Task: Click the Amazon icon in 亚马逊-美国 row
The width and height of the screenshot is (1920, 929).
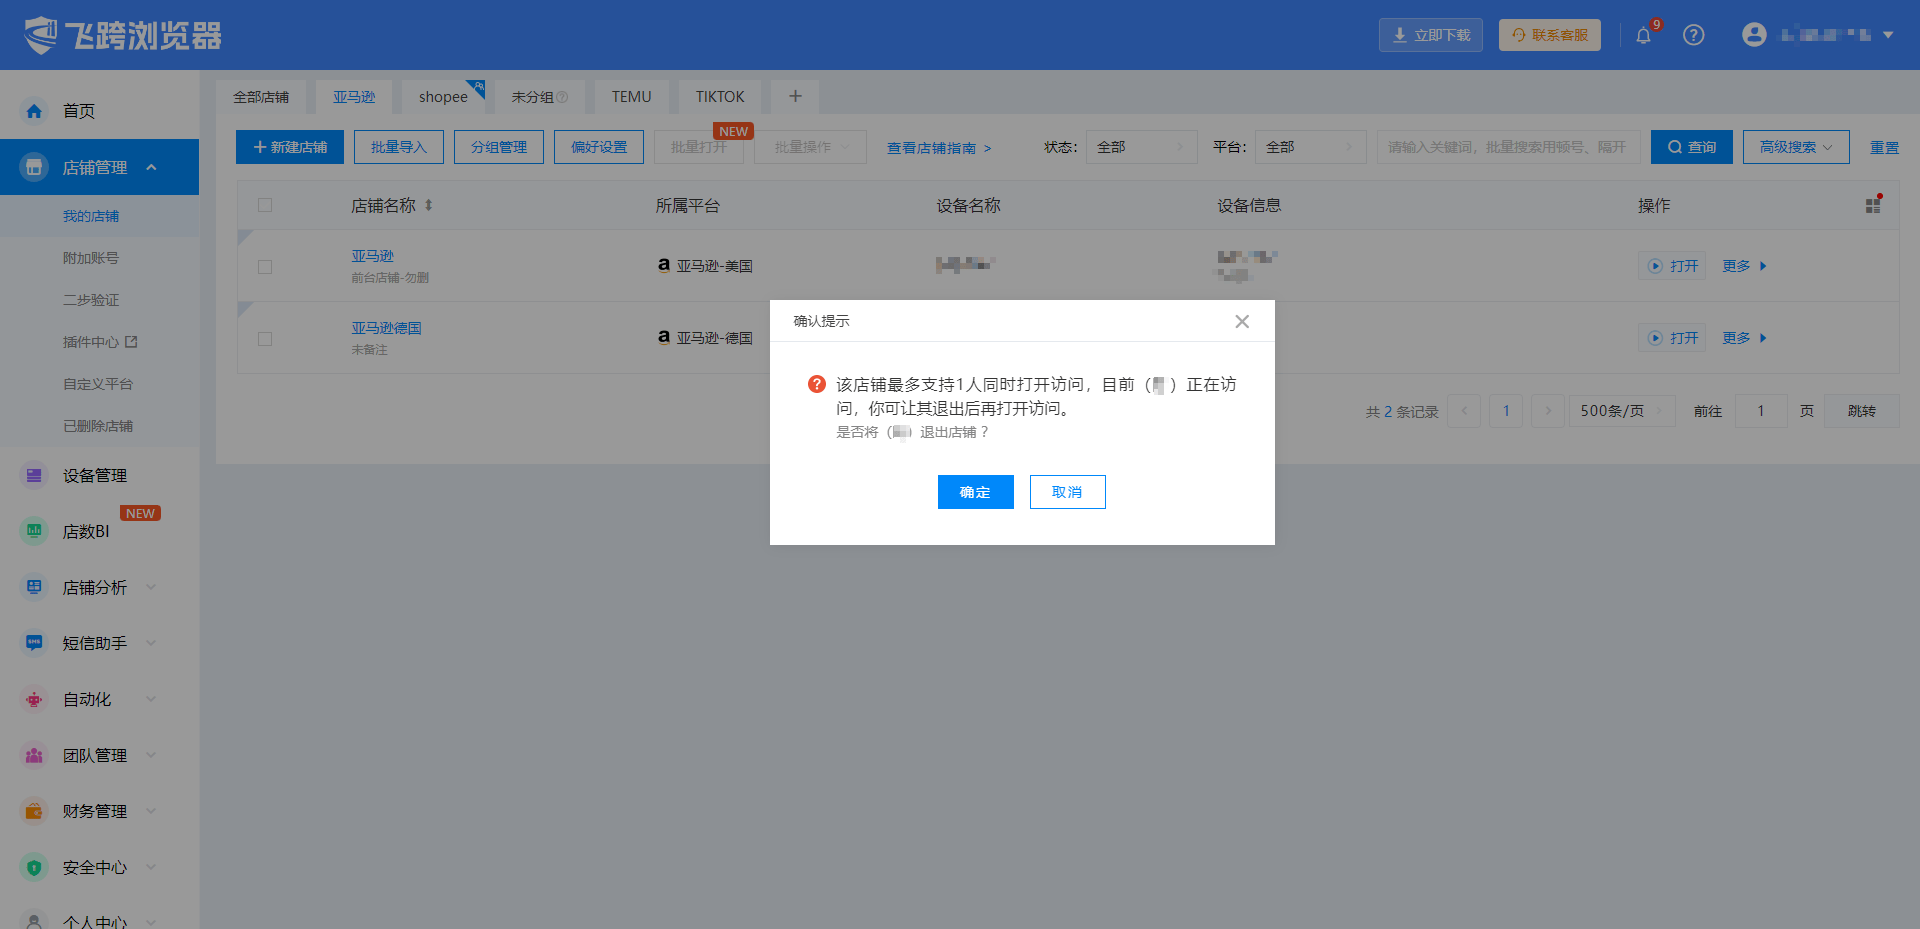Action: [x=663, y=265]
